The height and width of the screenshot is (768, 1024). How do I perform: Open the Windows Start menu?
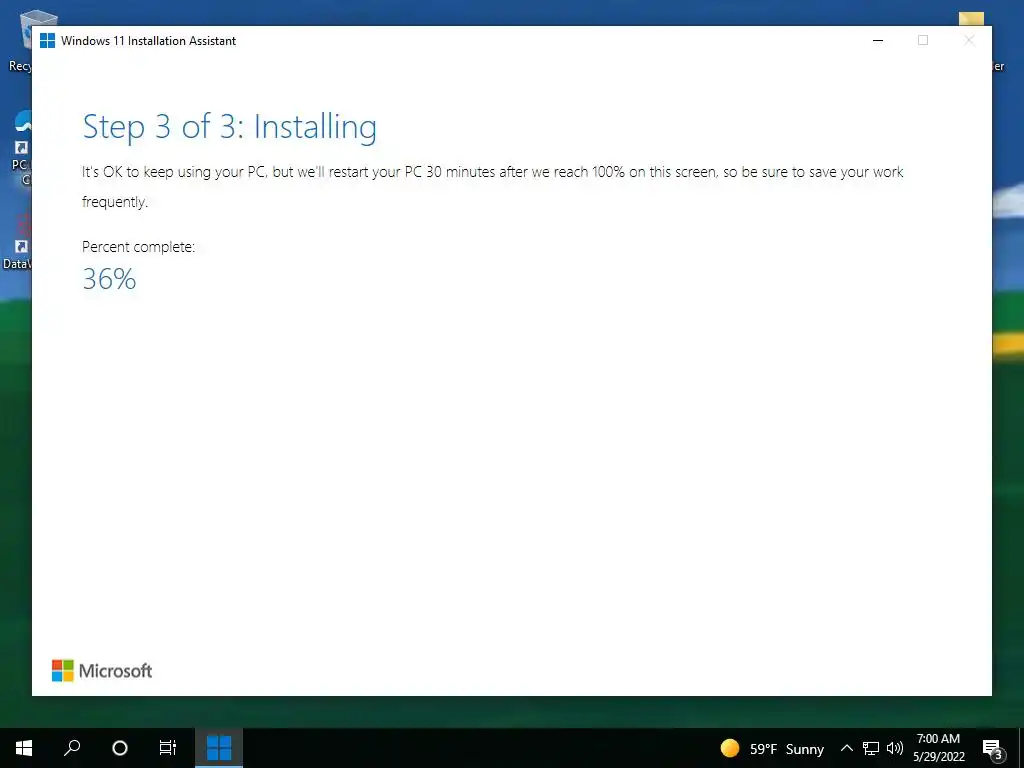[24, 748]
